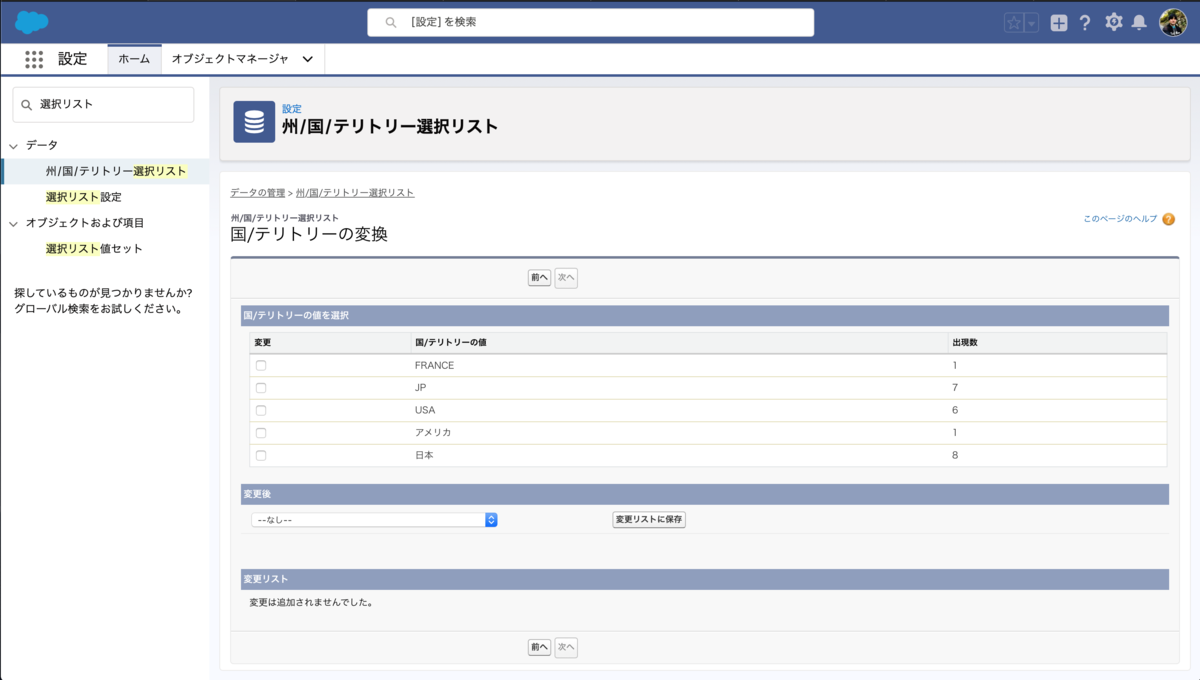The height and width of the screenshot is (680, 1200).
Task: Open the help question mark icon
Action: [x=1085, y=23]
